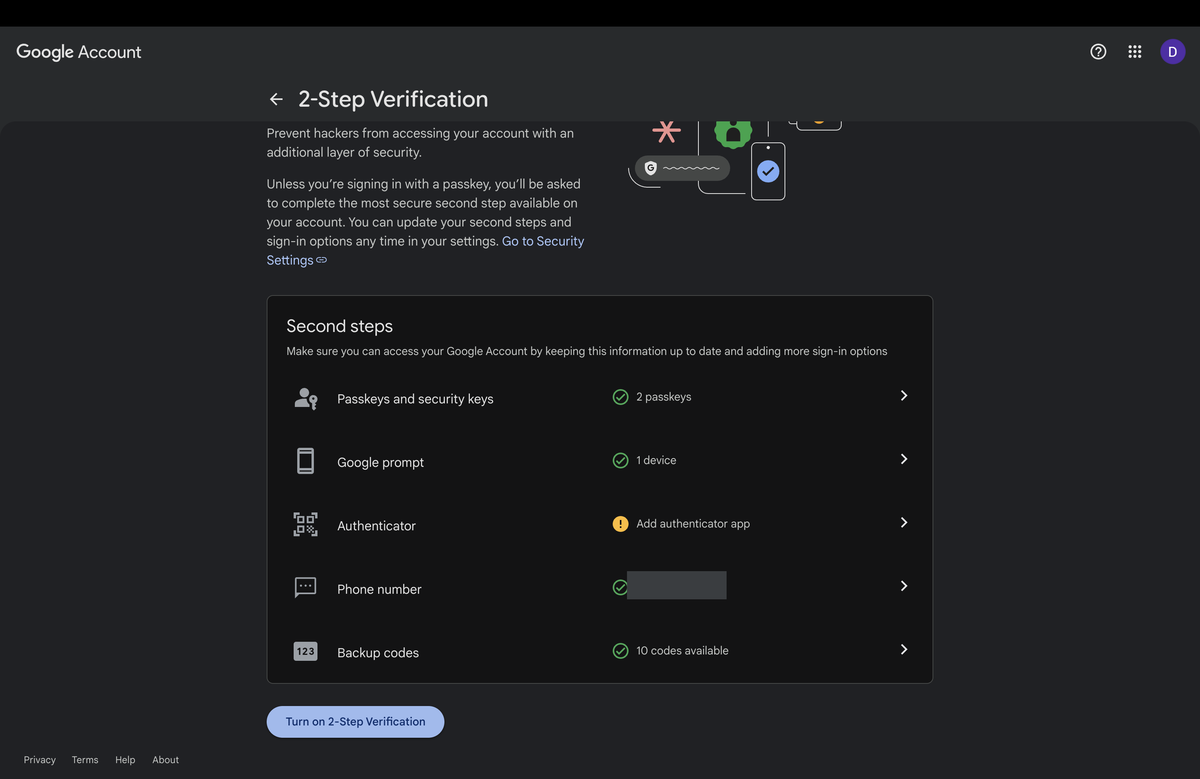Click the redacted phone number value
This screenshot has width=1200, height=779.
(x=677, y=585)
